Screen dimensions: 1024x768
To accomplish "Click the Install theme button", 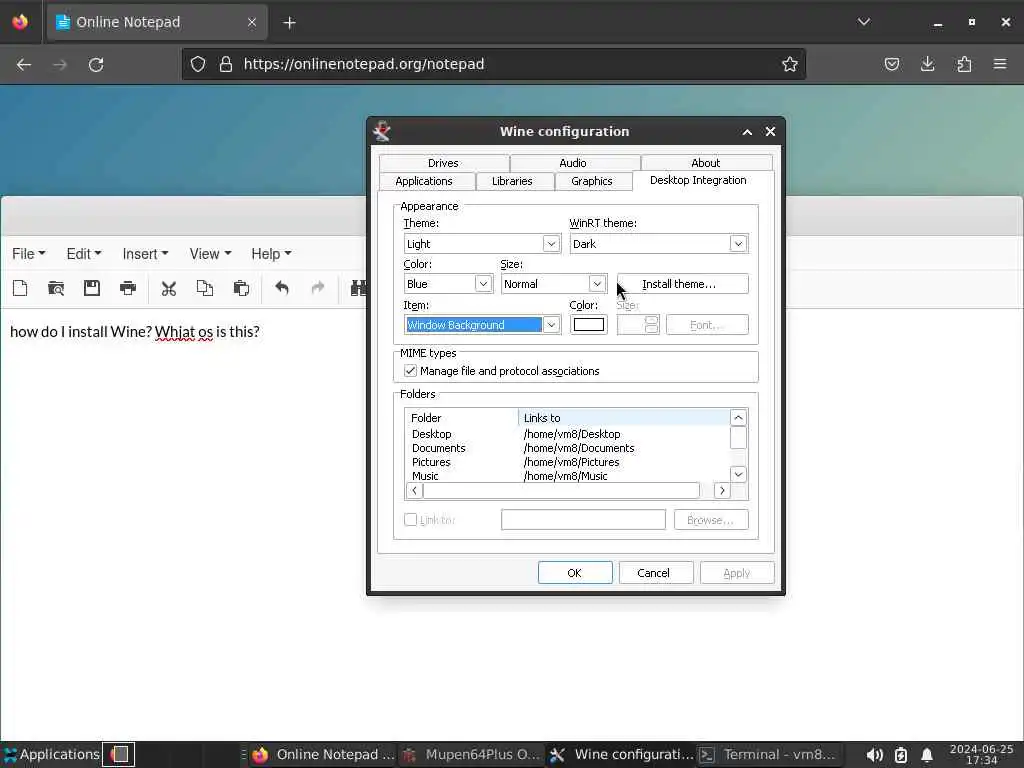I will pos(682,284).
